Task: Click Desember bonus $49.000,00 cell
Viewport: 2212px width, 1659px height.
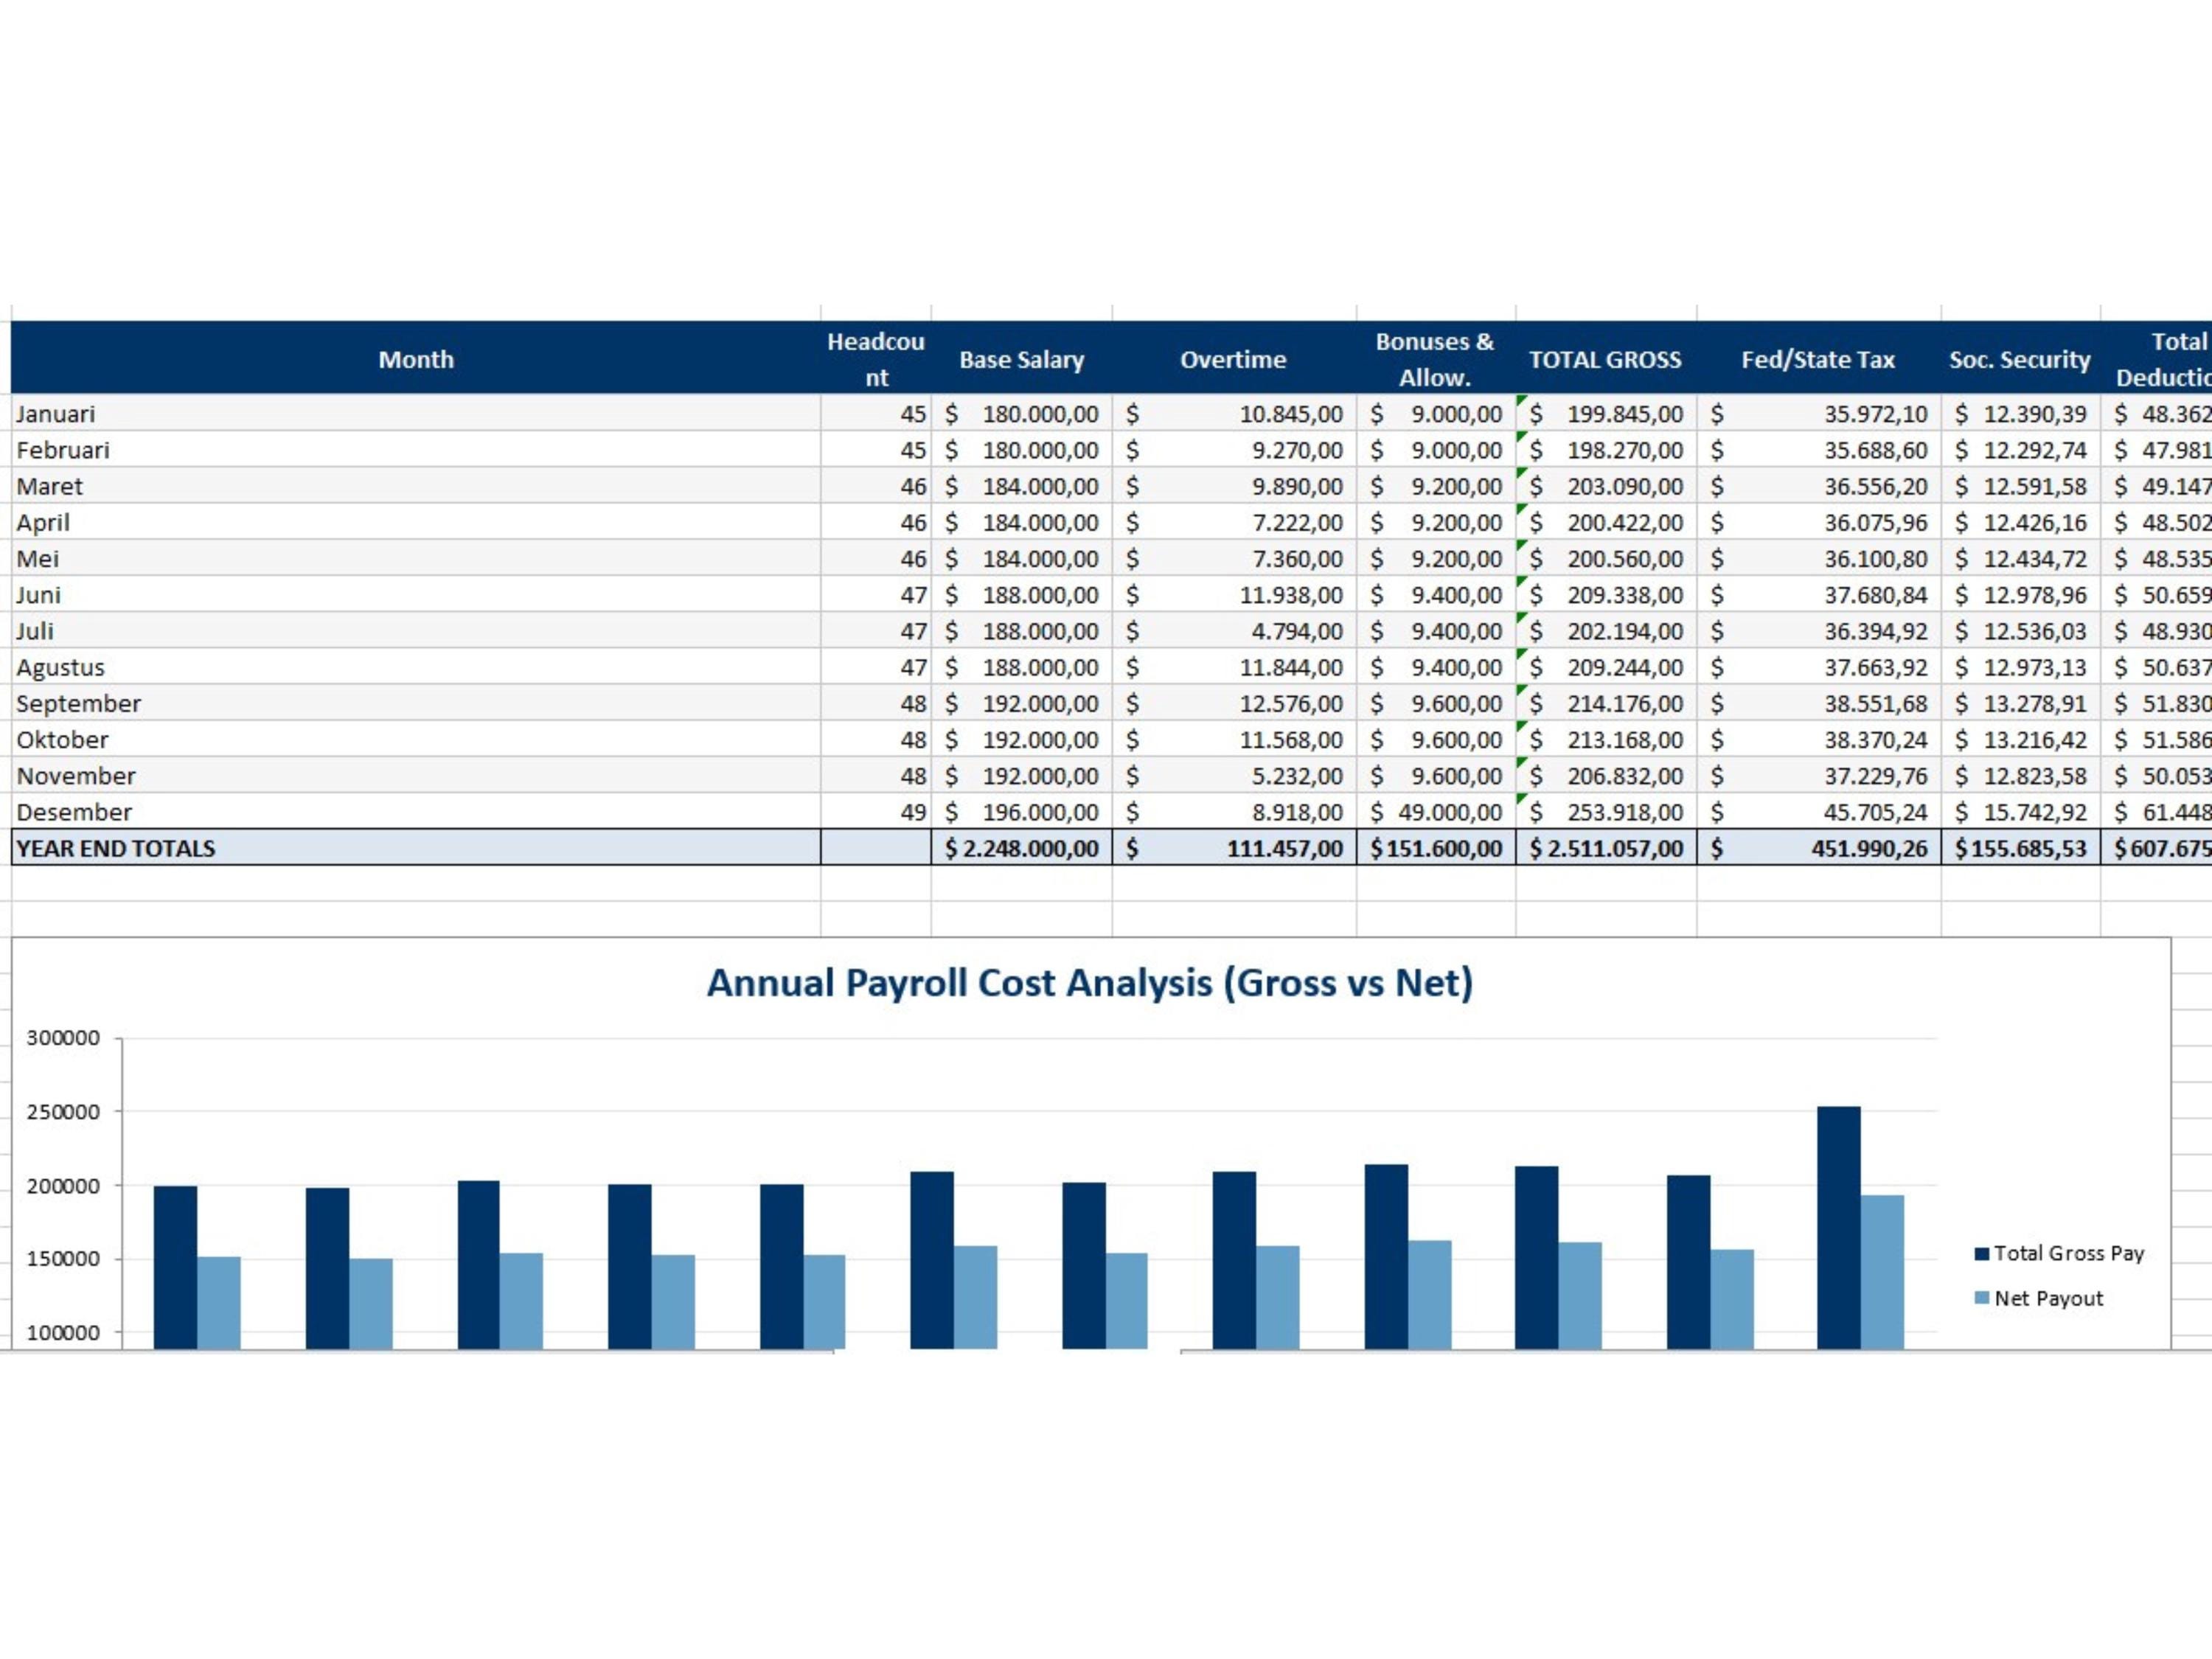Action: (x=1436, y=812)
